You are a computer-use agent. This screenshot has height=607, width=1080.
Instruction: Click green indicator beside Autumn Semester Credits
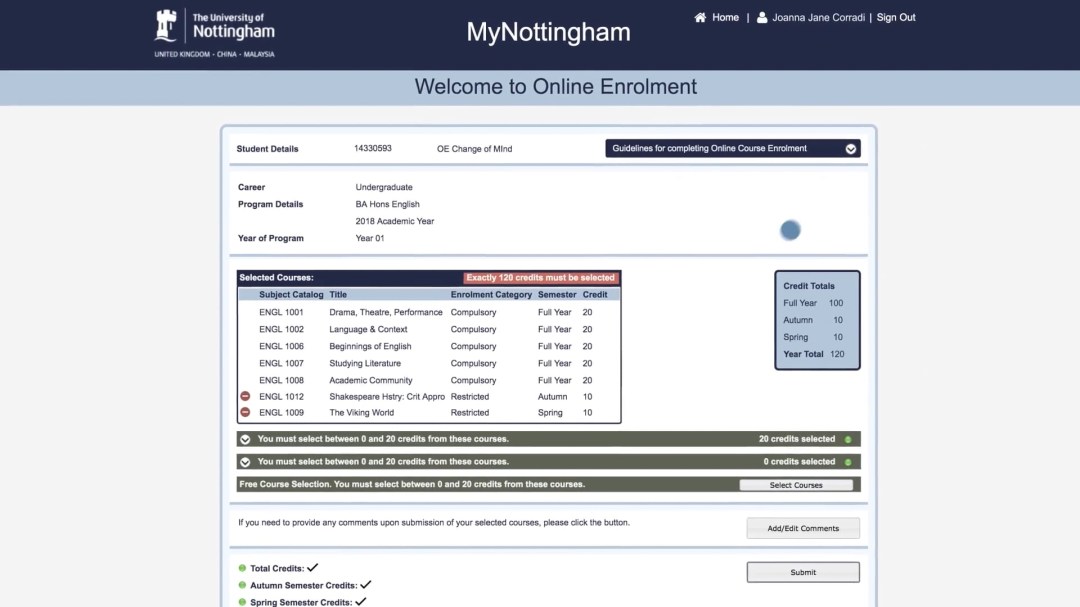pyautogui.click(x=242, y=585)
